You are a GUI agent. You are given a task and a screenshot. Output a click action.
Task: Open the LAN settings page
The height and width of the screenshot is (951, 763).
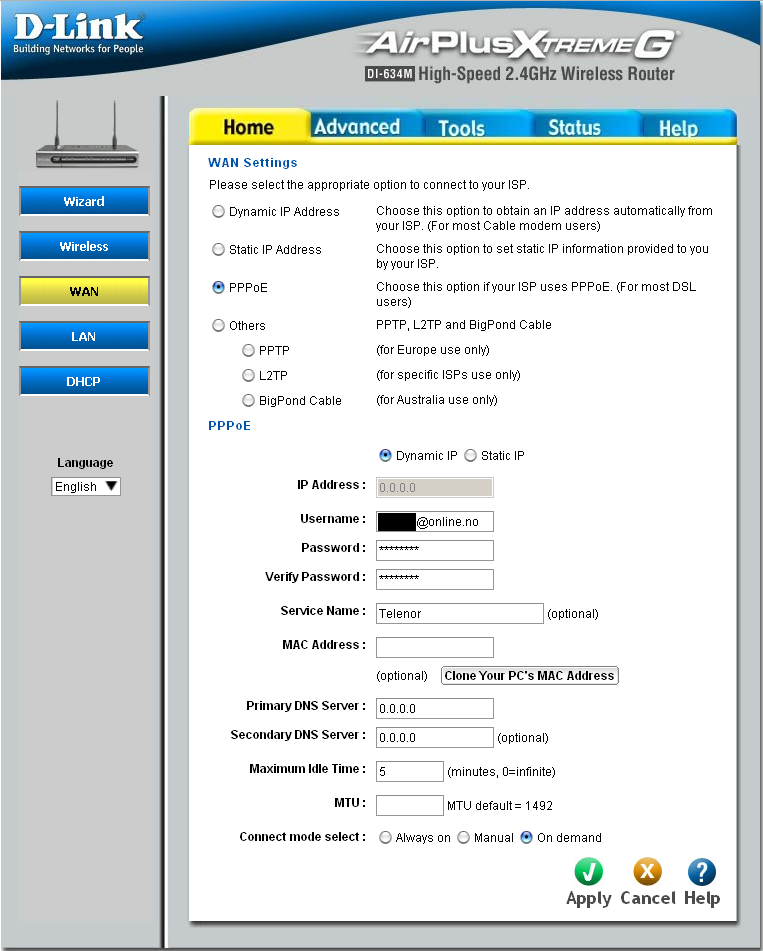coord(84,337)
